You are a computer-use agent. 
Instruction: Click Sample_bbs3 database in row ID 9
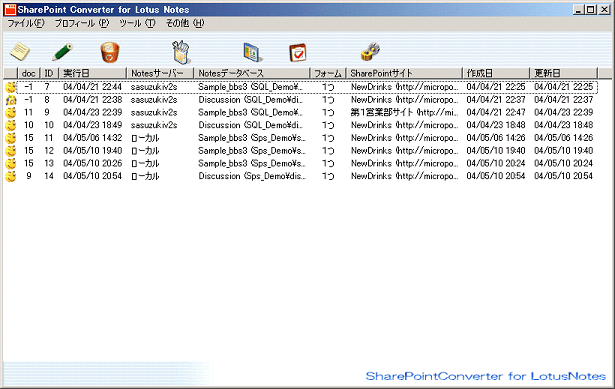250,113
